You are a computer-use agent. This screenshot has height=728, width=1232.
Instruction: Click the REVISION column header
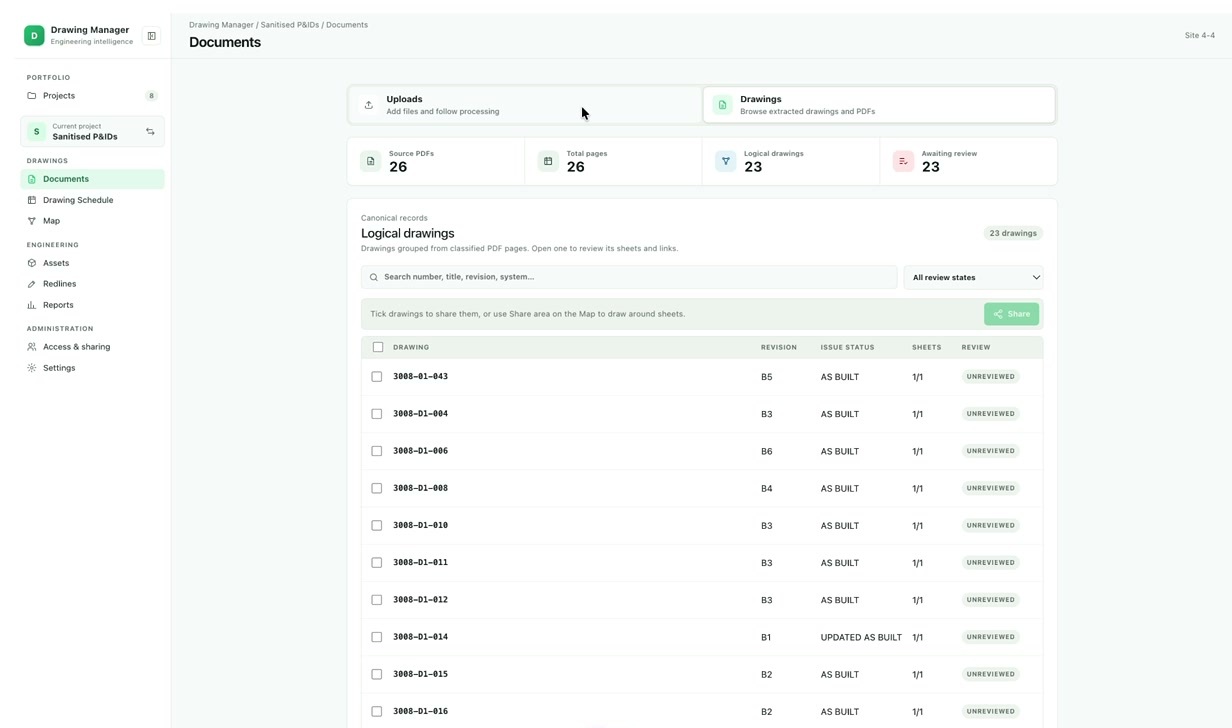(779, 347)
